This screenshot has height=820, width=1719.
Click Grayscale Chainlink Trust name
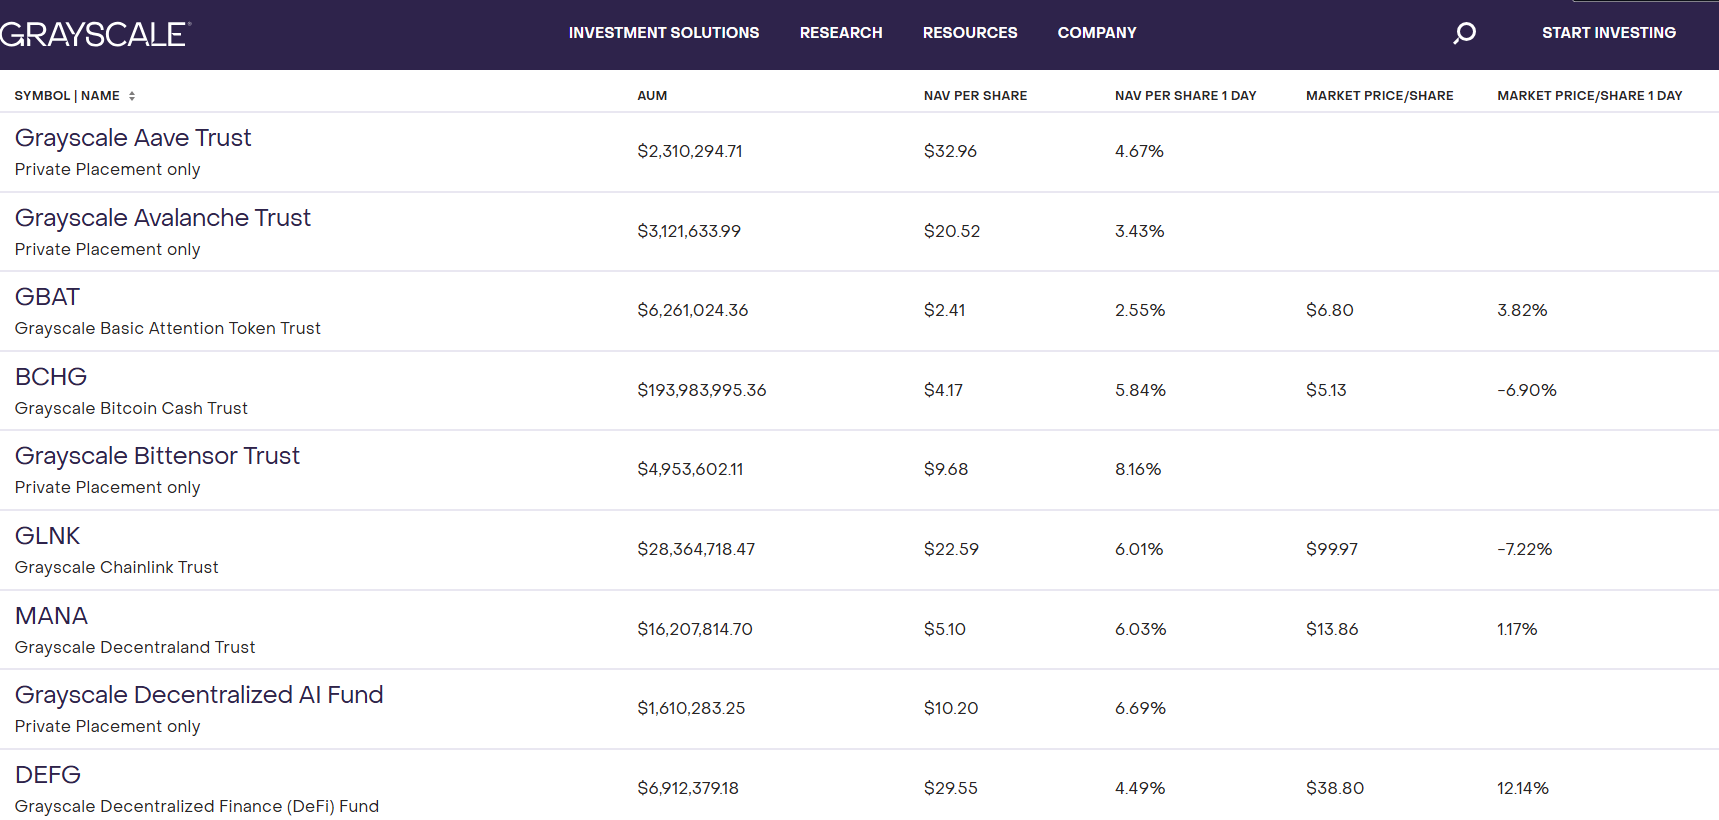[116, 567]
